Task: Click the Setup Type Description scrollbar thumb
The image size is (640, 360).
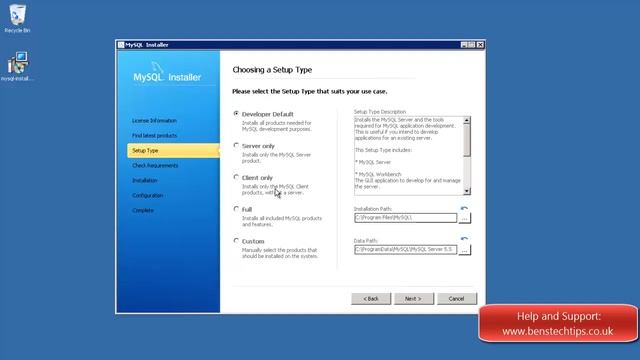Action: point(467,140)
